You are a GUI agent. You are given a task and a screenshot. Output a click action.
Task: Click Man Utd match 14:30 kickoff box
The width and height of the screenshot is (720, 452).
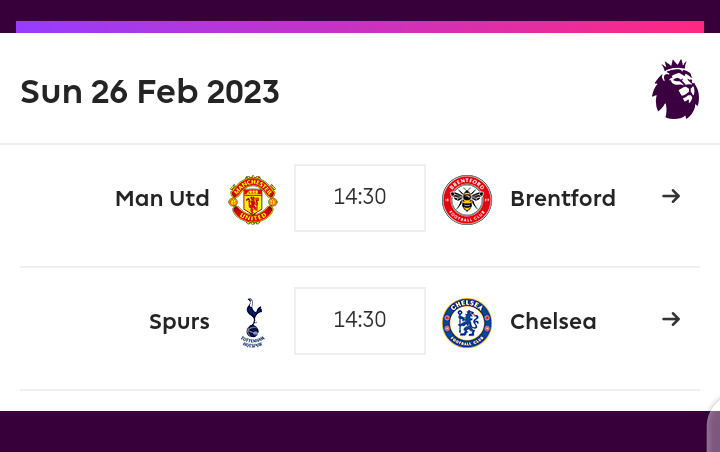(360, 198)
